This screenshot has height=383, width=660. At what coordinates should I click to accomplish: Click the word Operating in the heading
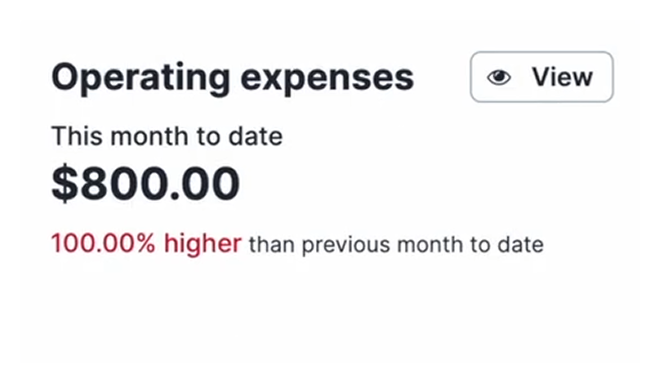coord(141,77)
